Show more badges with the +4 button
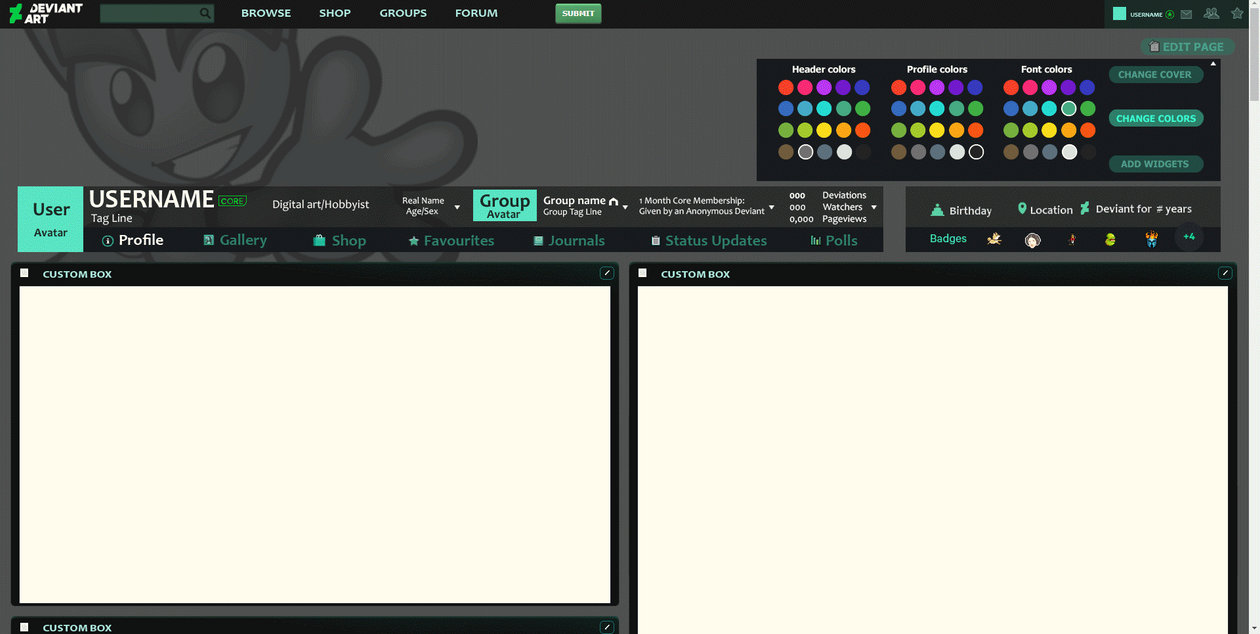 click(x=1189, y=238)
